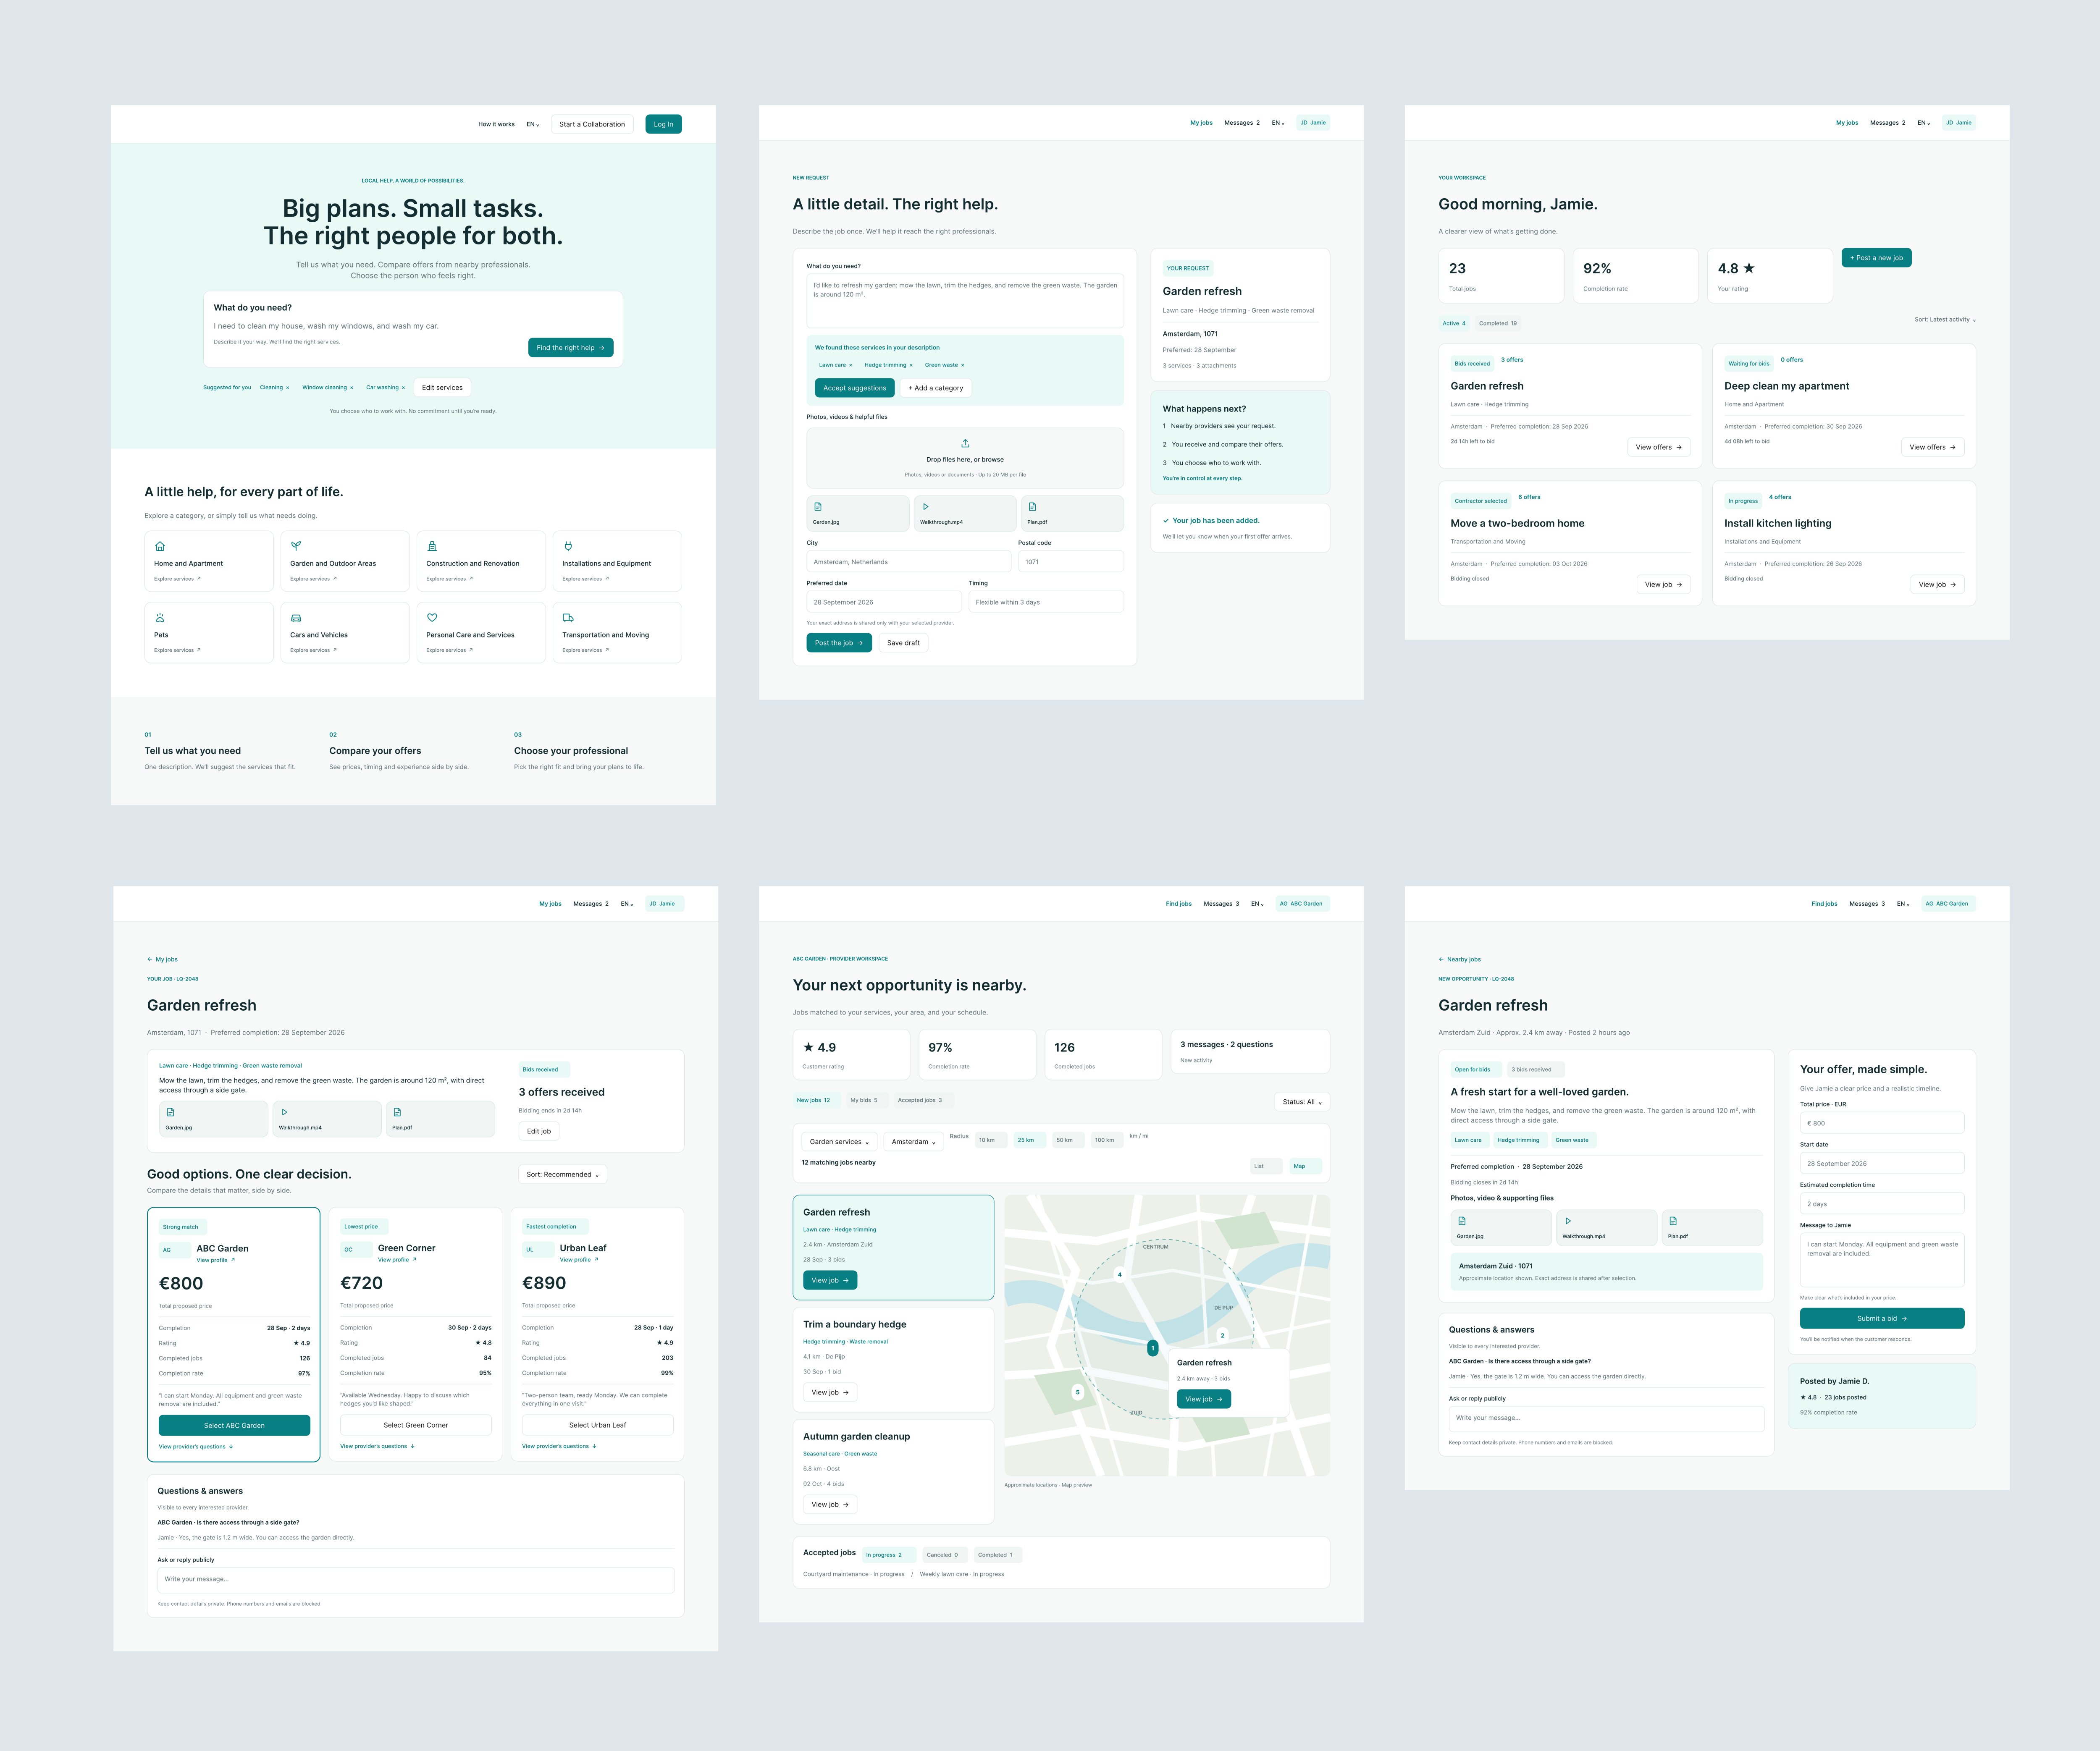Click map marker number 4 near Centrum
Image resolution: width=2100 pixels, height=1751 pixels.
point(1120,1274)
